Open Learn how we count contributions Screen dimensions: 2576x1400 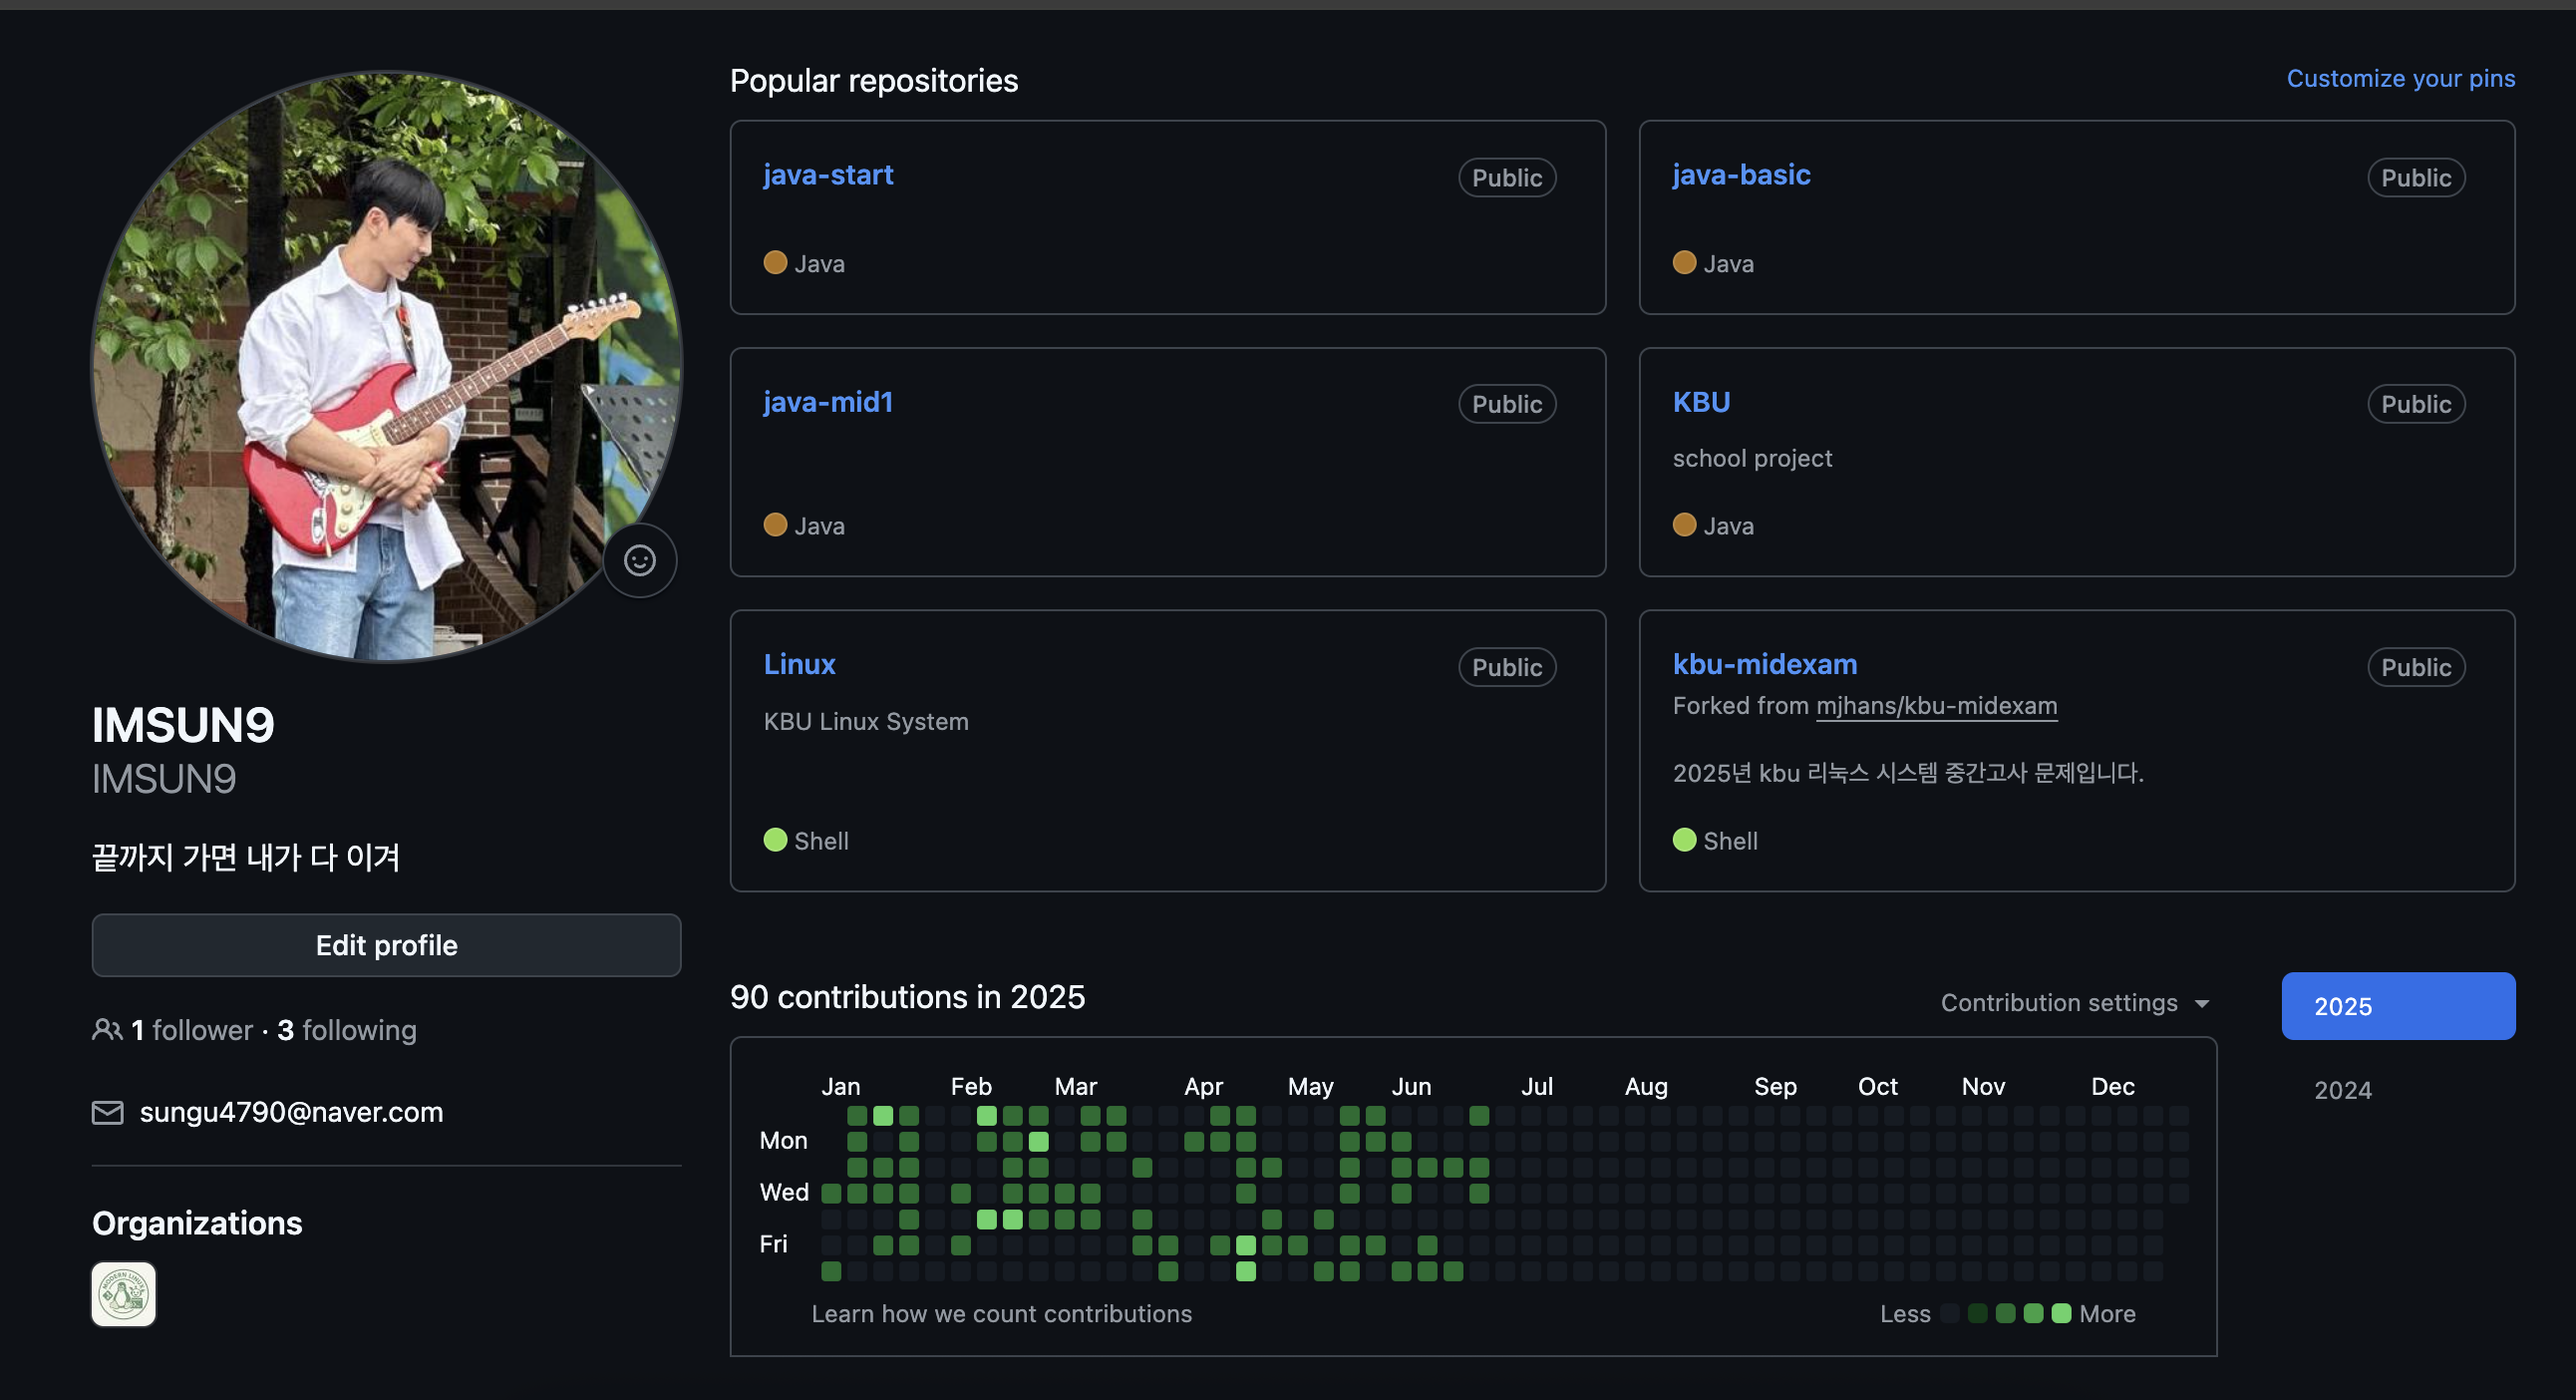(1001, 1314)
